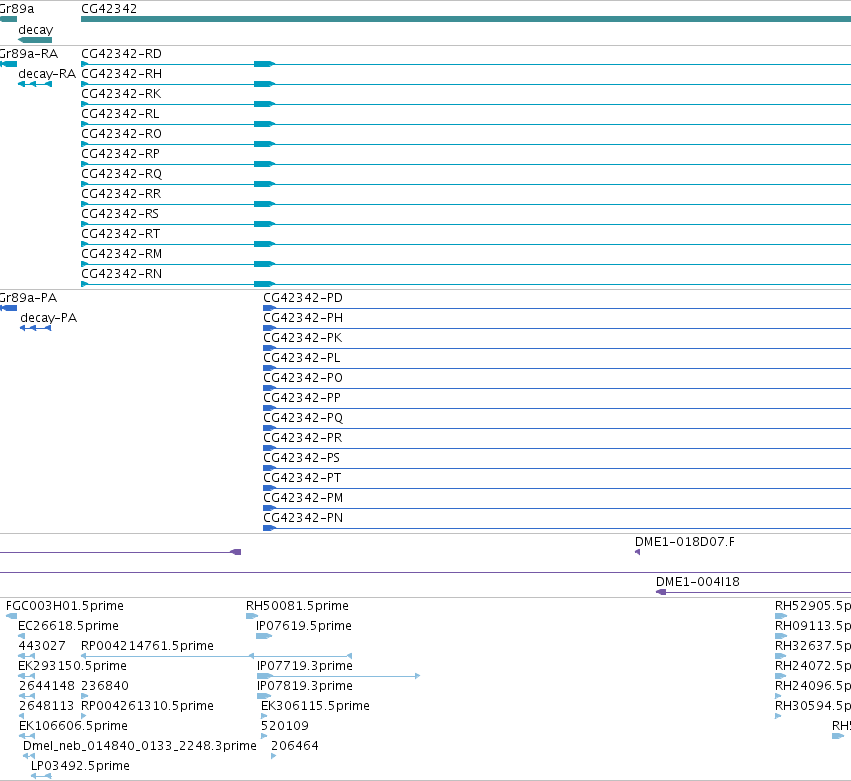Select EST LP03492.5prime
This screenshot has height=781, width=851.
click(80, 766)
